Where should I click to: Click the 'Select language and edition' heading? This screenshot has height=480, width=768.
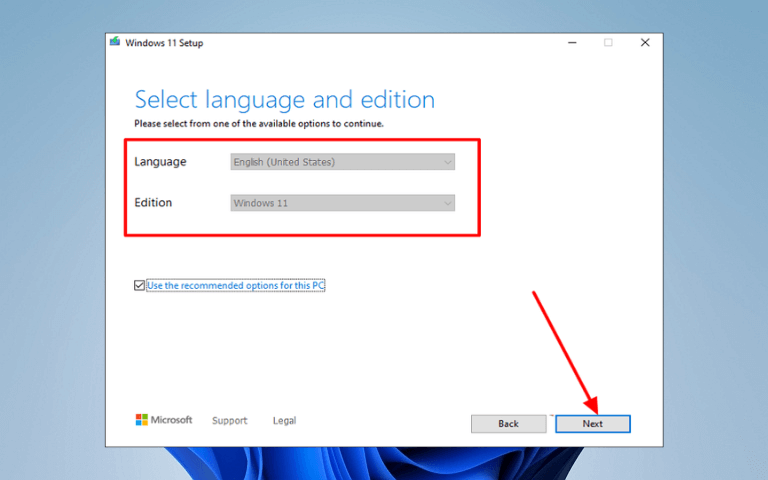285,100
